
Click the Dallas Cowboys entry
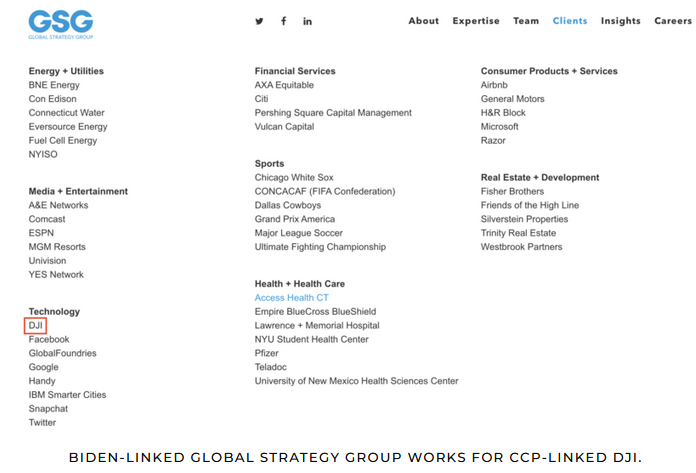pos(288,205)
